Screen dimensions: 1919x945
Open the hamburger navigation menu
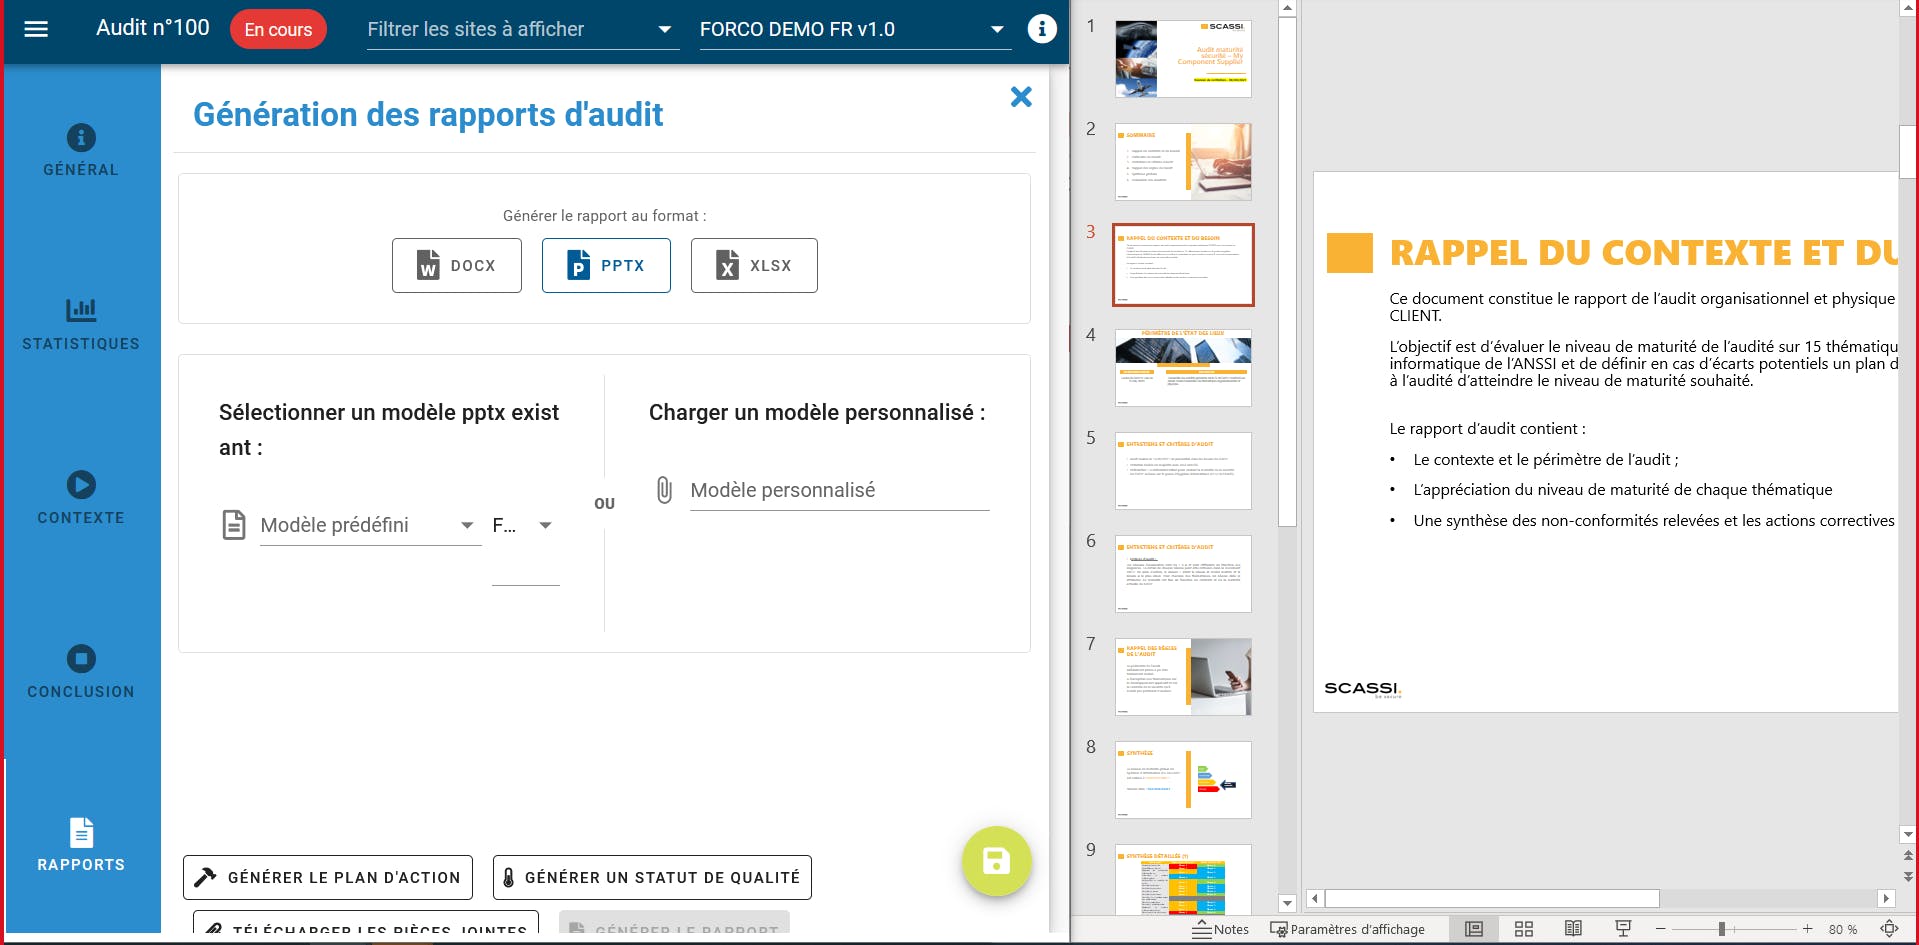coord(36,29)
